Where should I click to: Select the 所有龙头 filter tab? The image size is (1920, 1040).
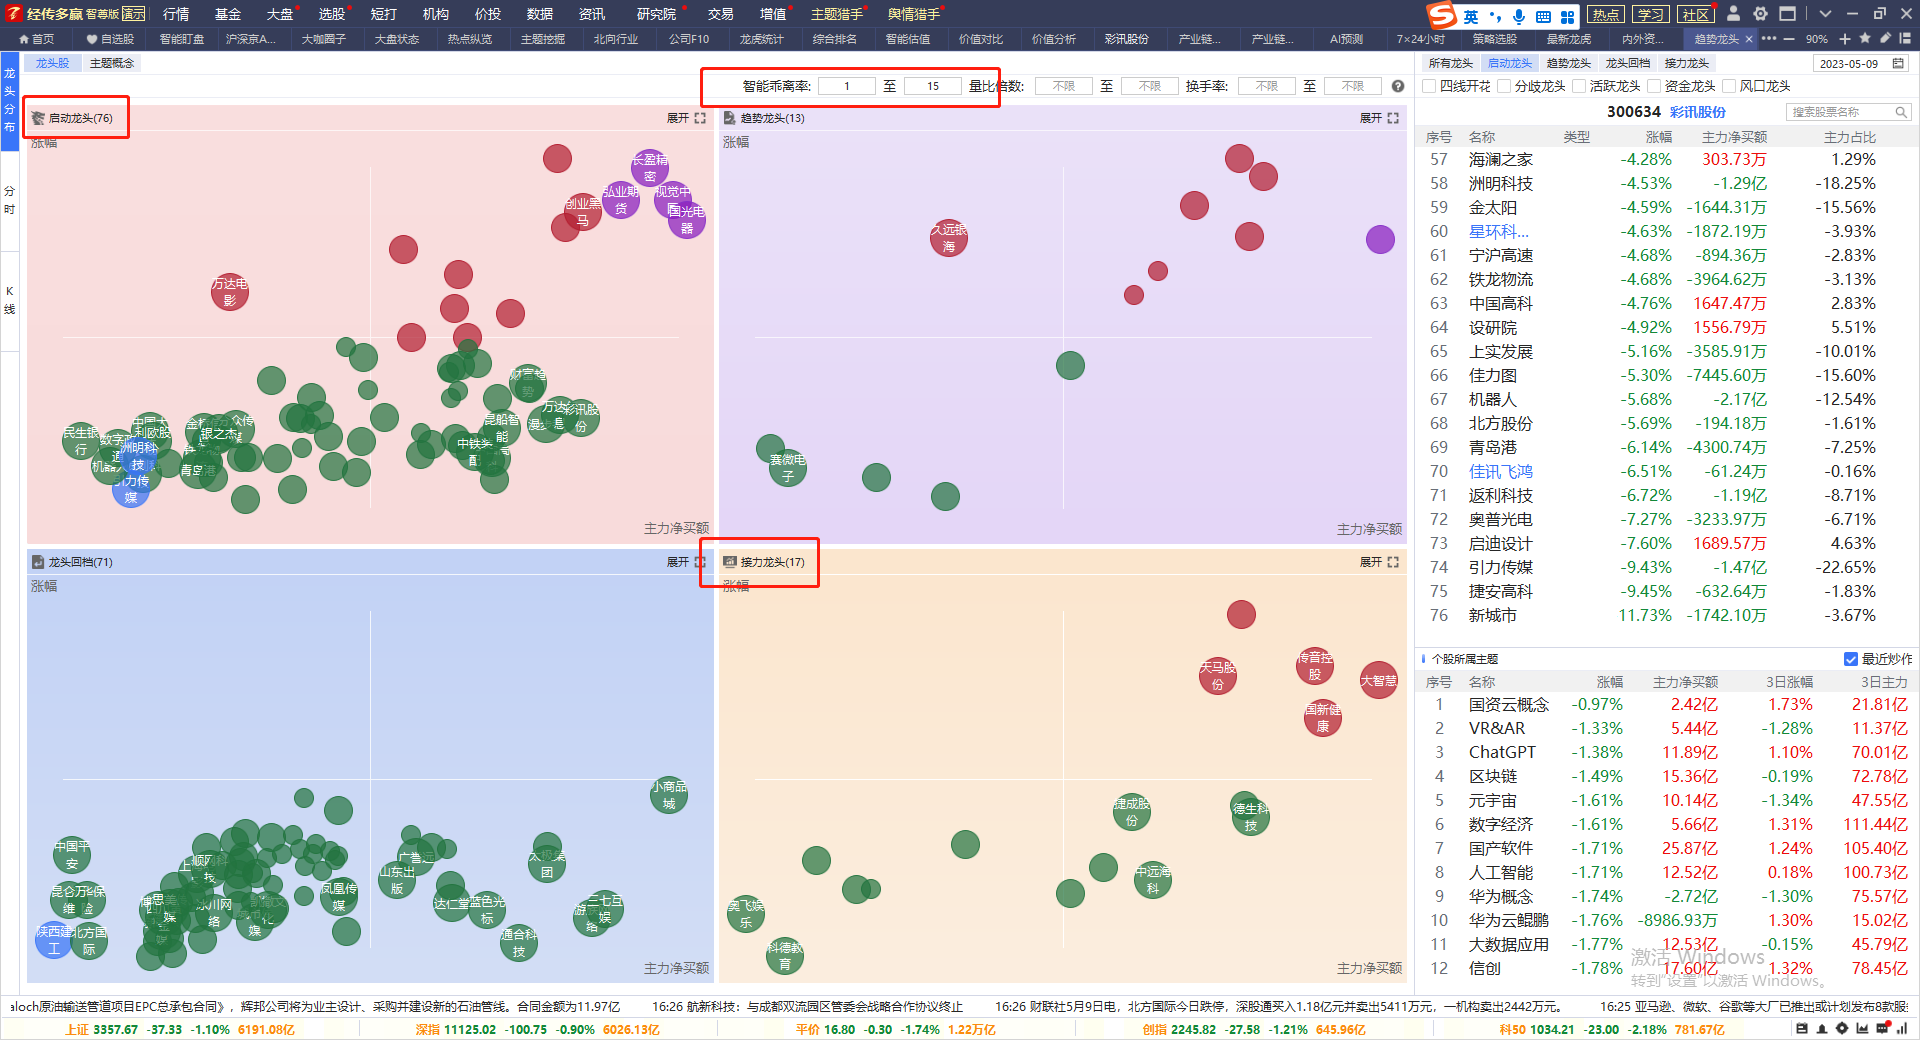(1451, 63)
